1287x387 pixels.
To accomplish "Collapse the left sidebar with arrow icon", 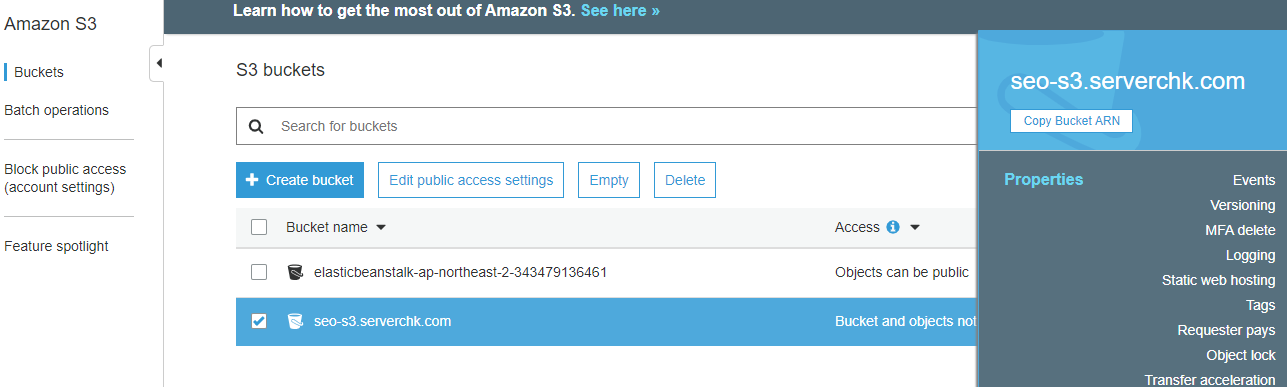I will pyautogui.click(x=157, y=63).
